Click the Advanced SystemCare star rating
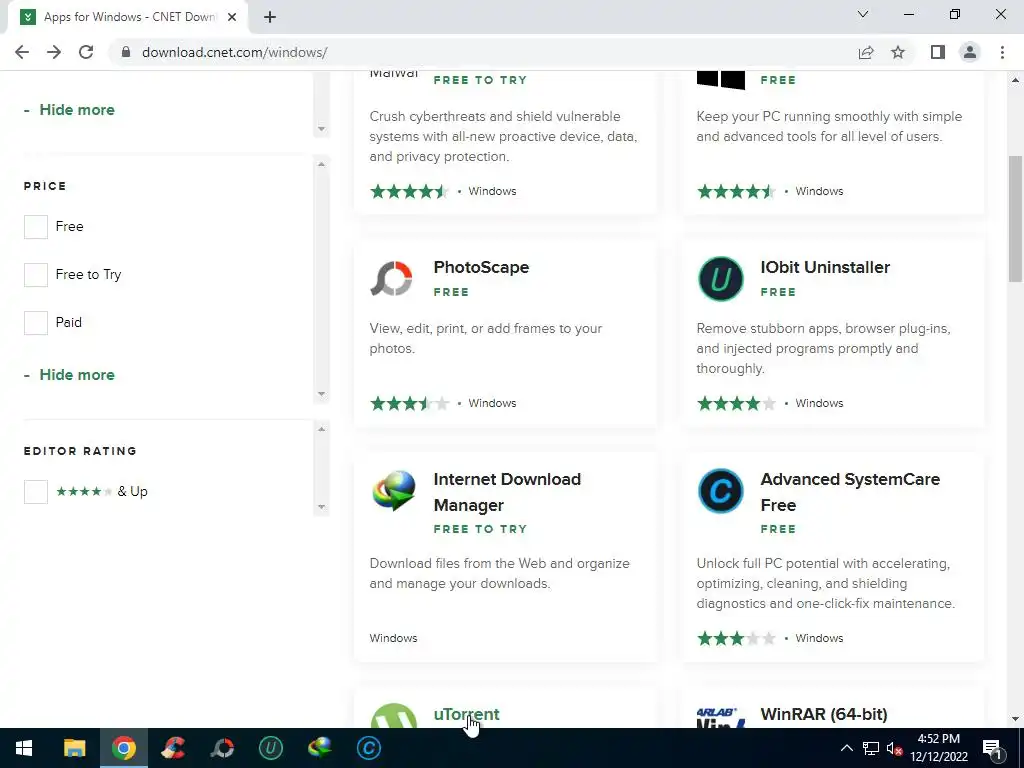This screenshot has height=768, width=1024. point(736,639)
